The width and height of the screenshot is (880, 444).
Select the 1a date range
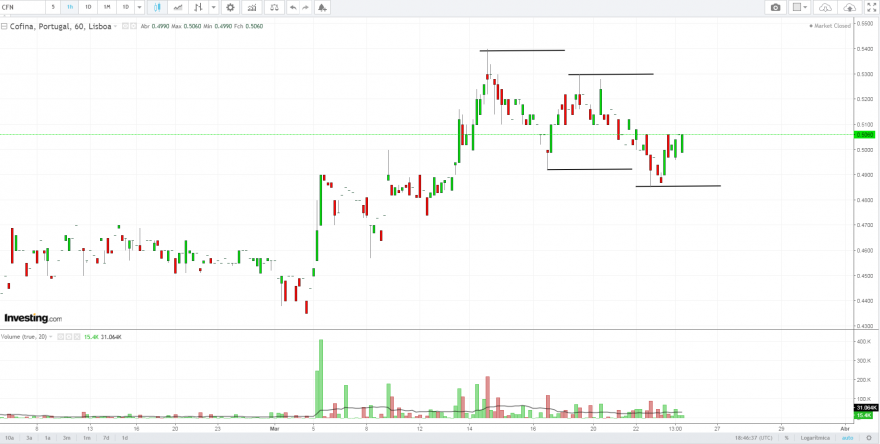48,438
